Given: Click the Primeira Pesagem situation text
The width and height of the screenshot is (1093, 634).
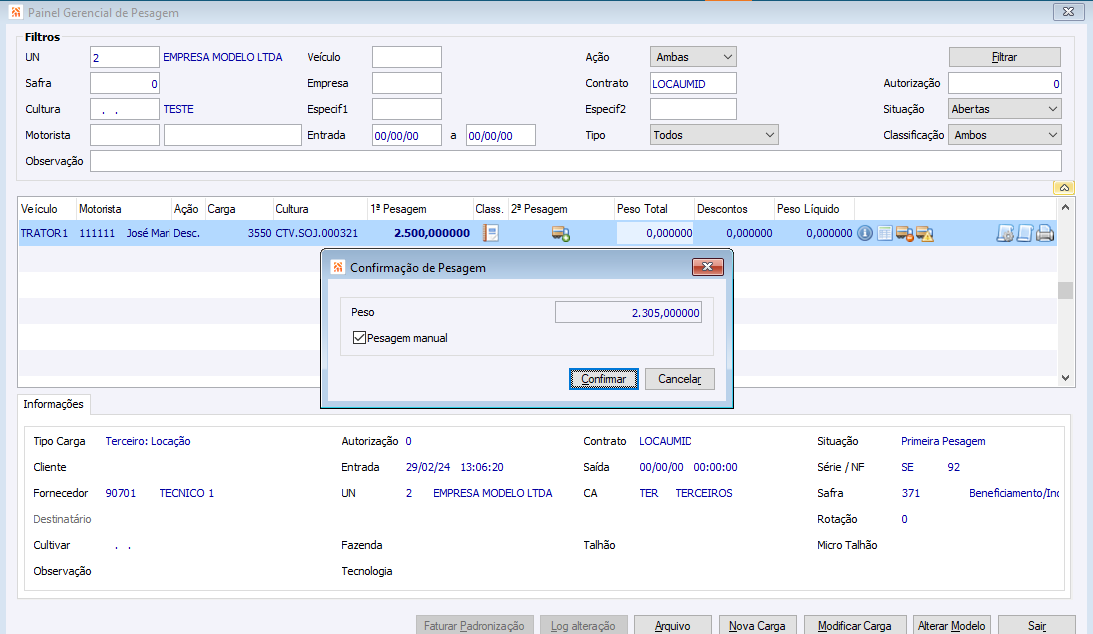Looking at the screenshot, I should (943, 441).
